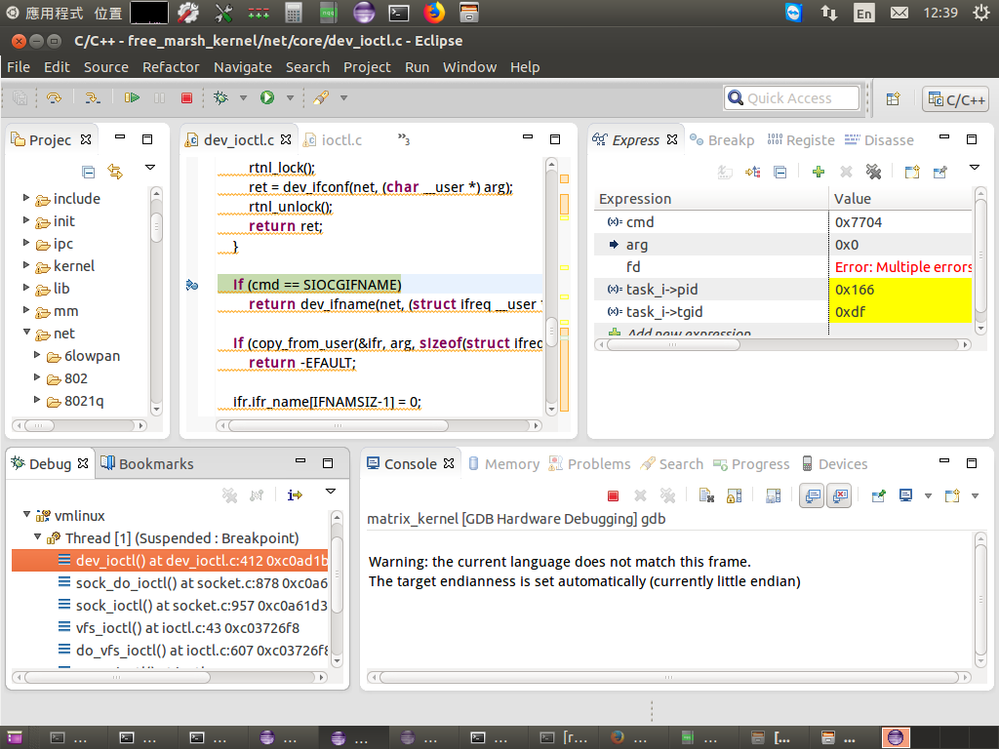Click Instruction Stepping Mode icon in Debug view
The image size is (999, 749).
coord(294,495)
